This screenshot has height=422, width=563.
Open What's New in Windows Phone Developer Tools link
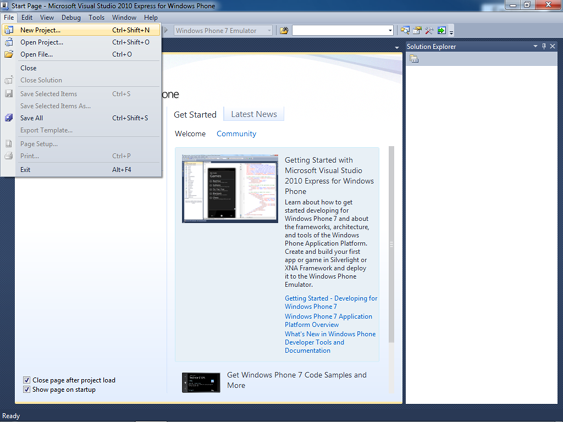(330, 342)
